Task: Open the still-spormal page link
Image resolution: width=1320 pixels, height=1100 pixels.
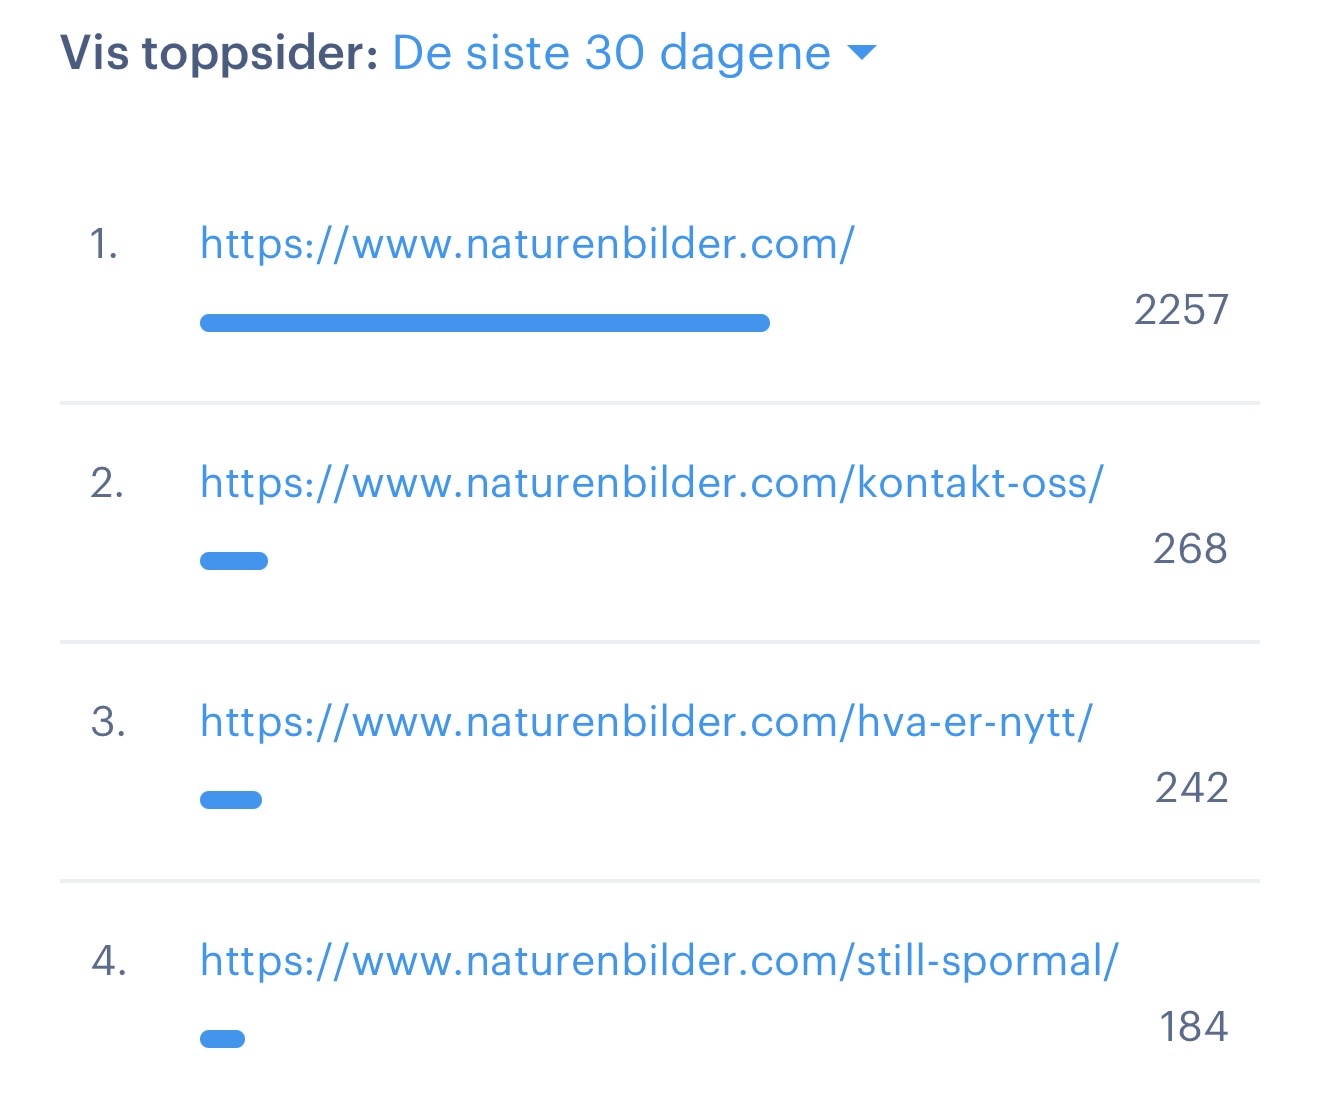Action: pyautogui.click(x=659, y=961)
